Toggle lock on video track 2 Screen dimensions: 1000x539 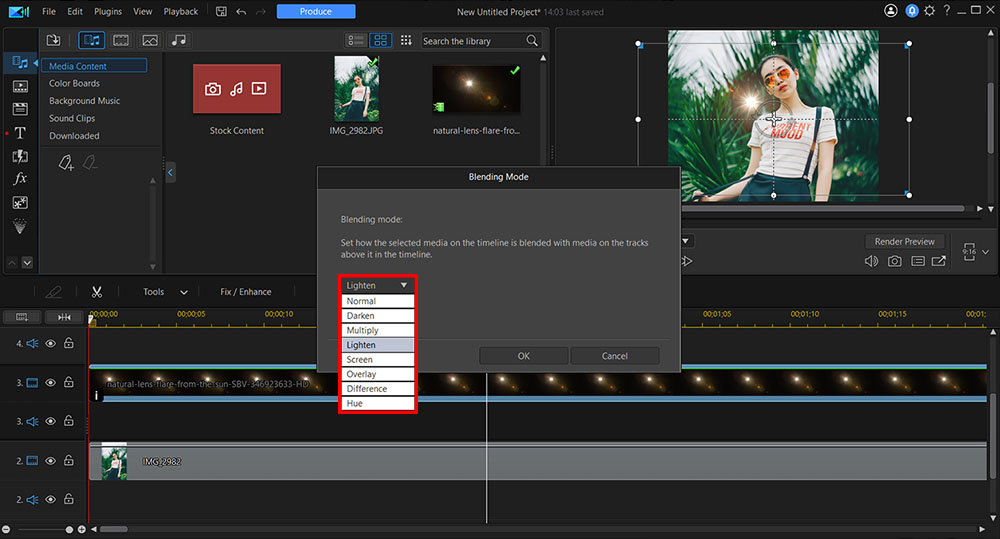69,460
